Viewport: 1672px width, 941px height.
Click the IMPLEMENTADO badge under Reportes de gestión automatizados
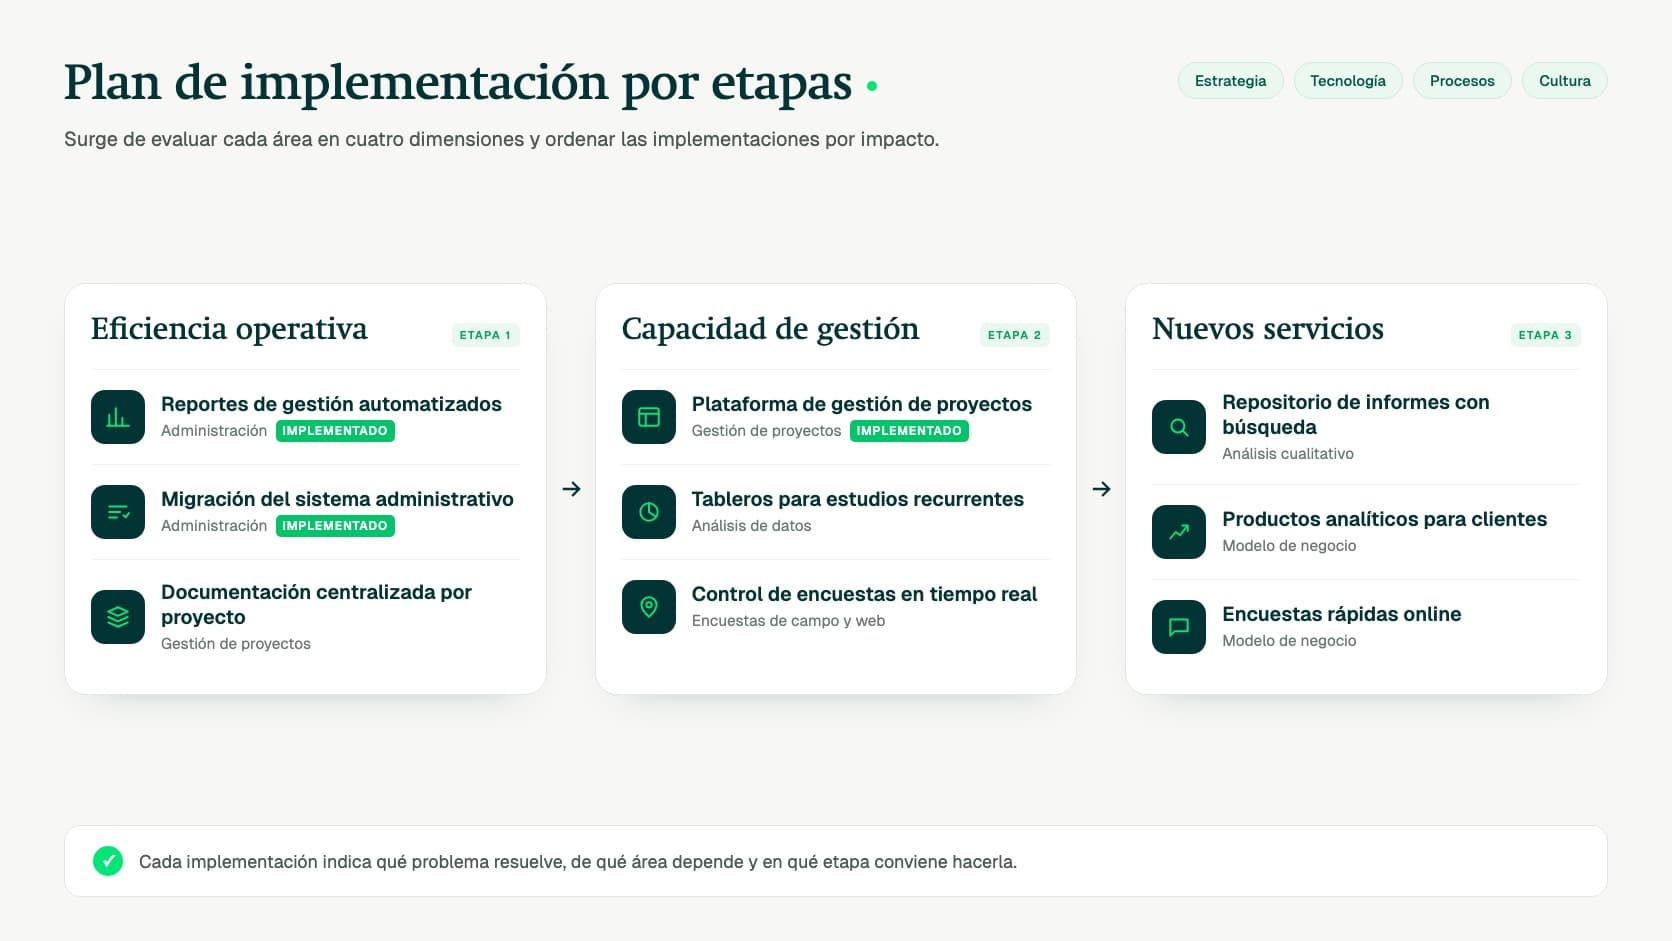[335, 431]
